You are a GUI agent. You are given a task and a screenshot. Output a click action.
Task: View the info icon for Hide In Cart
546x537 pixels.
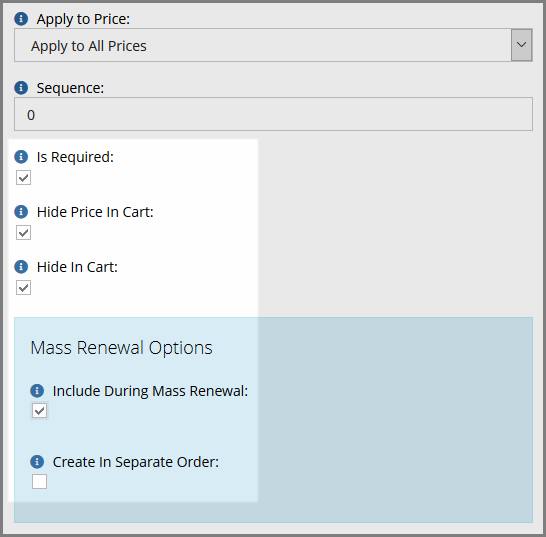(x=21, y=267)
